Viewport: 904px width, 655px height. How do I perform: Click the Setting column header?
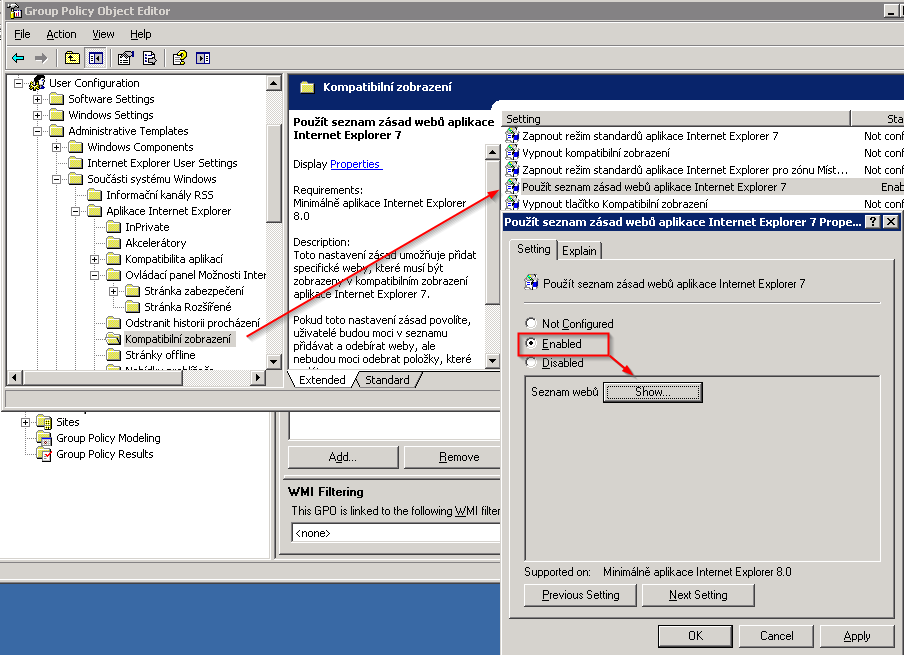point(676,119)
